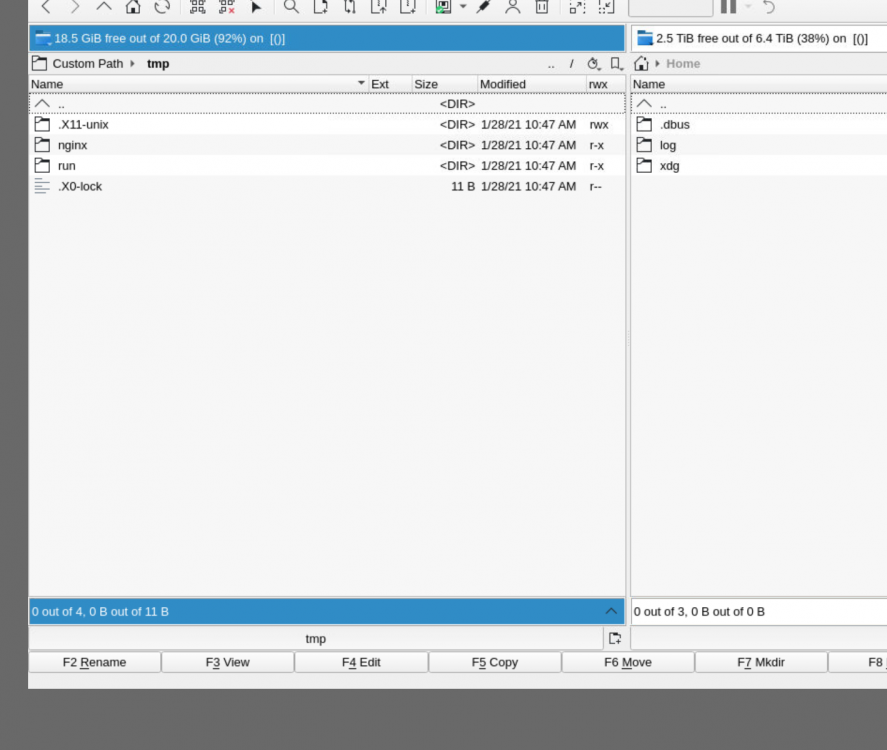This screenshot has height=750, width=887.
Task: Click the icon right of command line
Action: [615, 639]
